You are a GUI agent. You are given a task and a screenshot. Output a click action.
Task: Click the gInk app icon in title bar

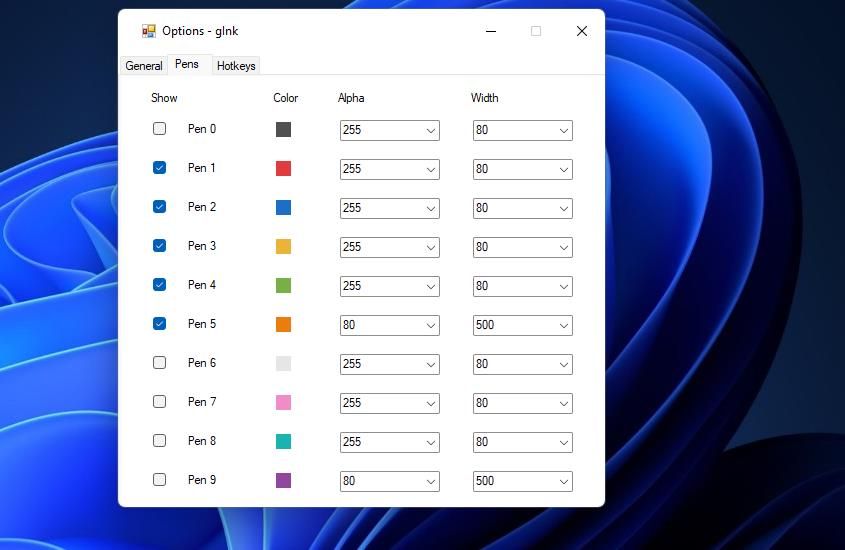pyautogui.click(x=149, y=31)
